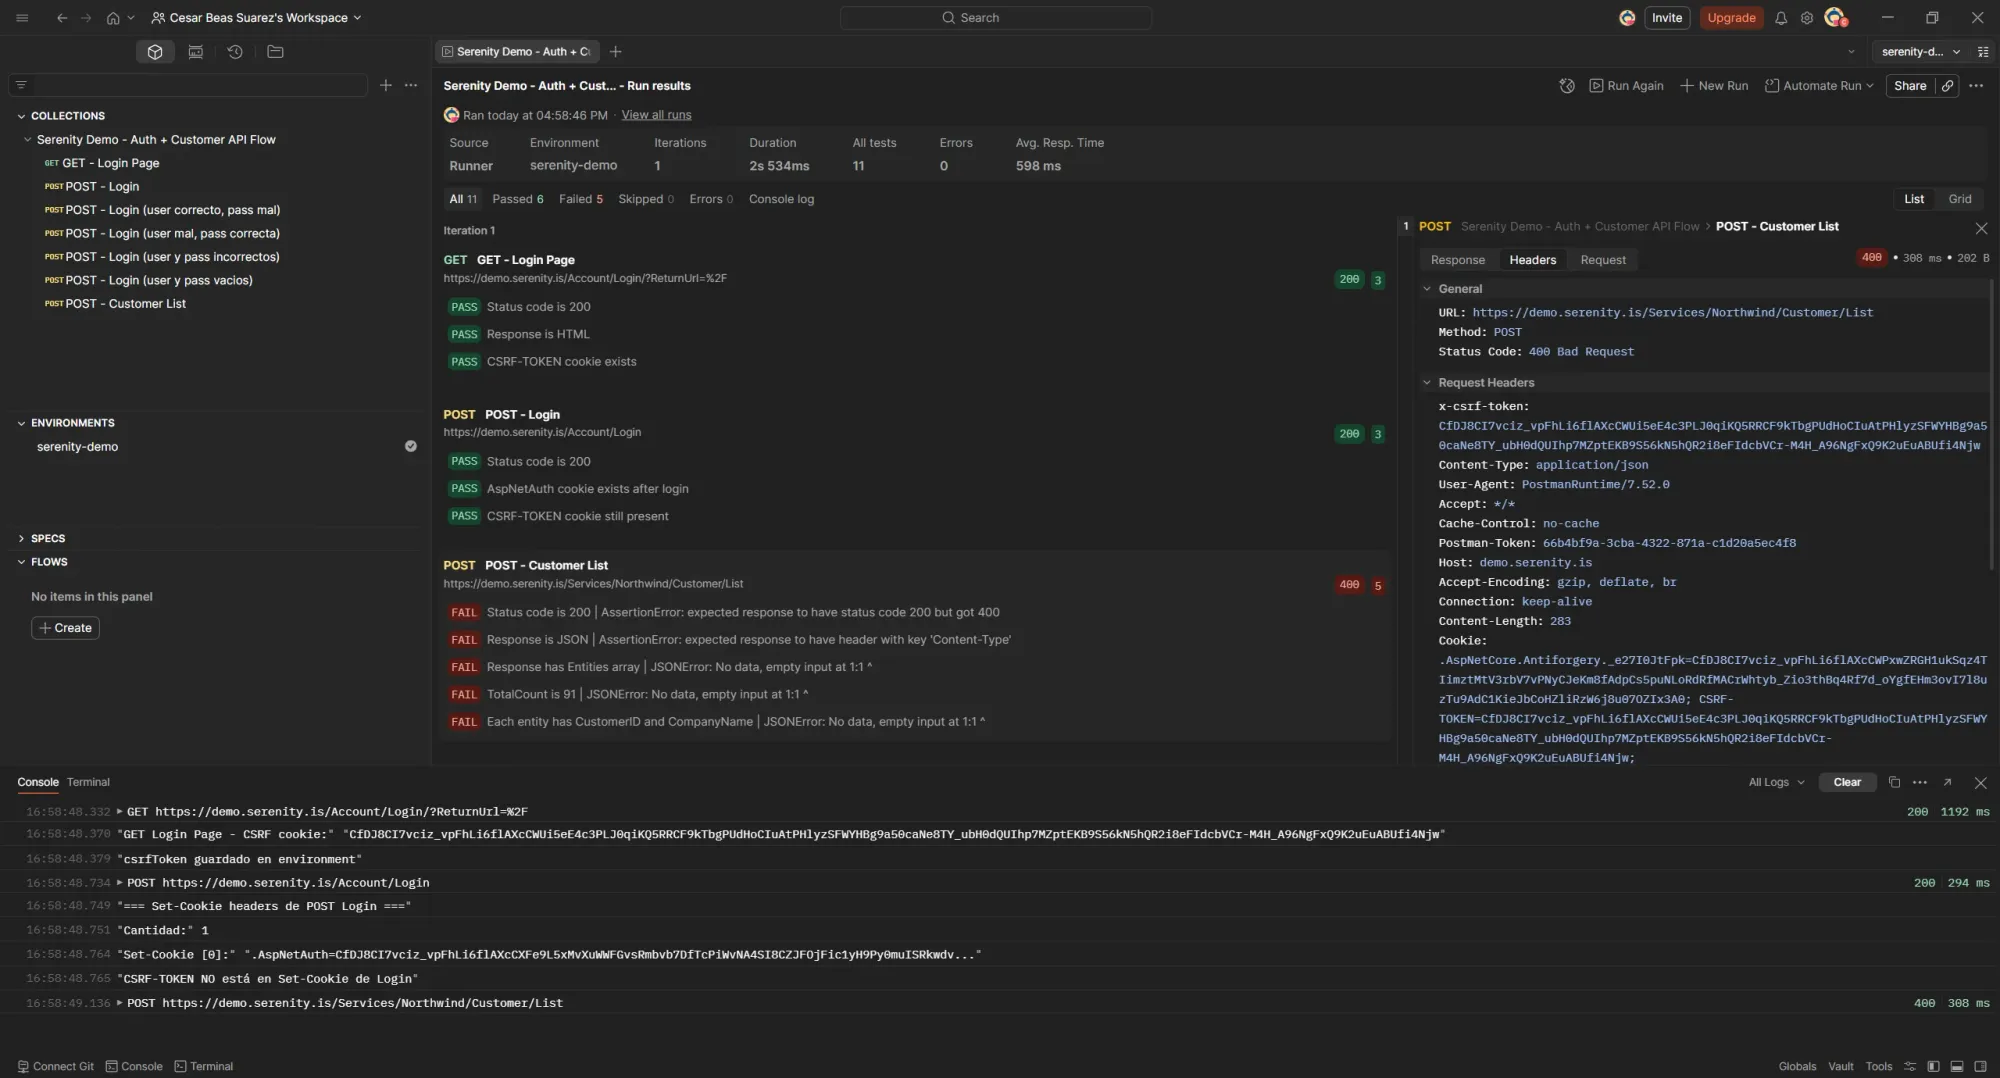Open the All Logs filter dropdown

coord(1774,782)
